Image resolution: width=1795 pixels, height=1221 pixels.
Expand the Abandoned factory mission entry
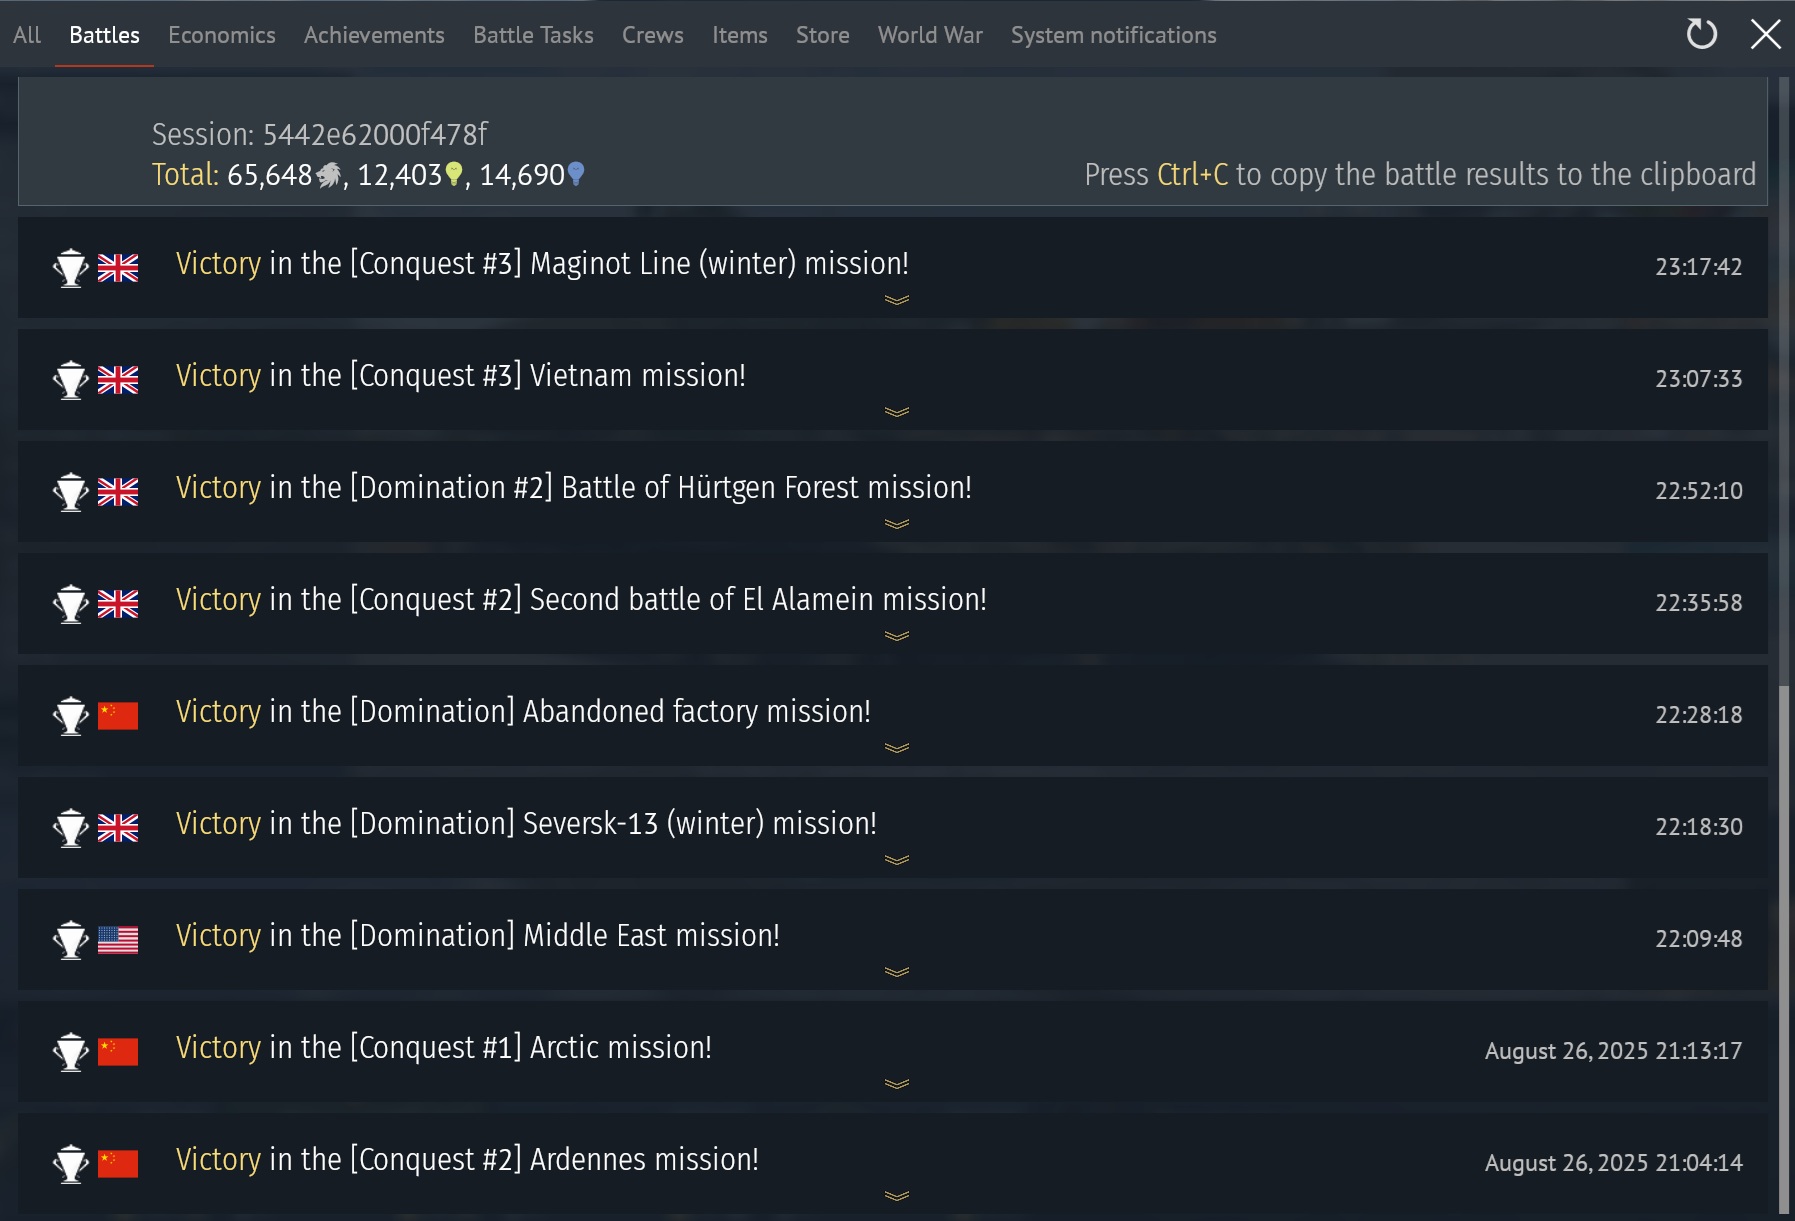click(x=897, y=748)
